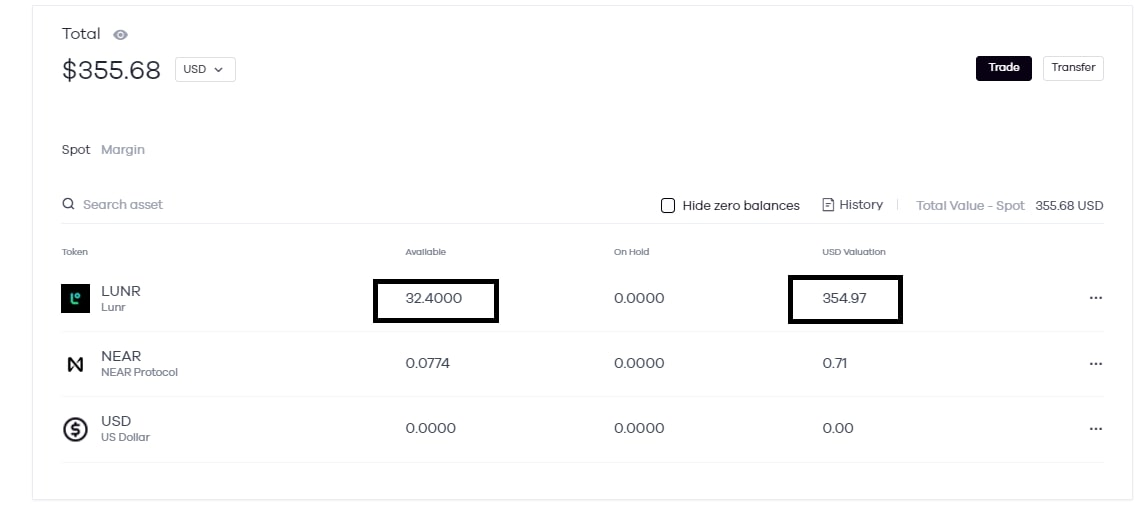Toggle total balance visibility eye icon
Screen dimensions: 1146x511
(x=120, y=35)
